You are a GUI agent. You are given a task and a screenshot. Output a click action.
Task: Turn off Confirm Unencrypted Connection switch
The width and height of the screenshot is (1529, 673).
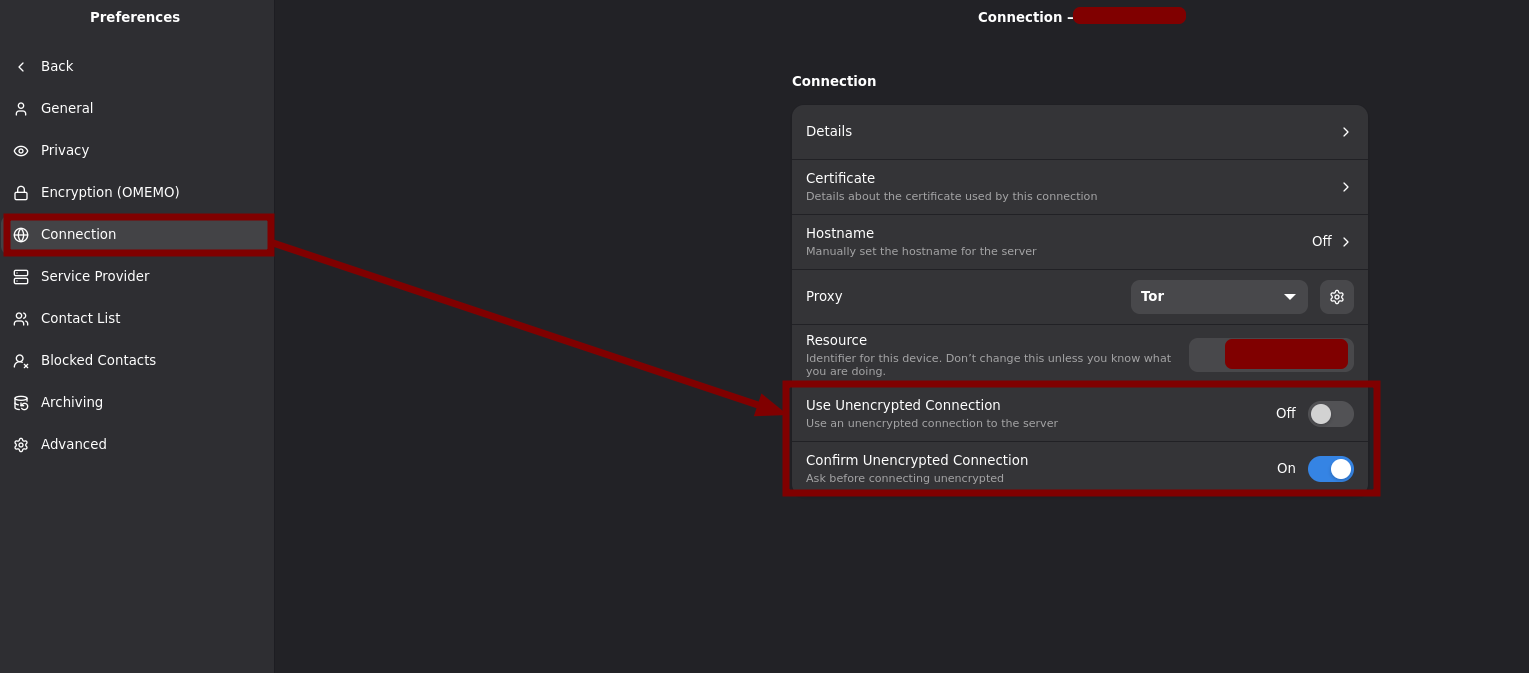tap(1330, 469)
